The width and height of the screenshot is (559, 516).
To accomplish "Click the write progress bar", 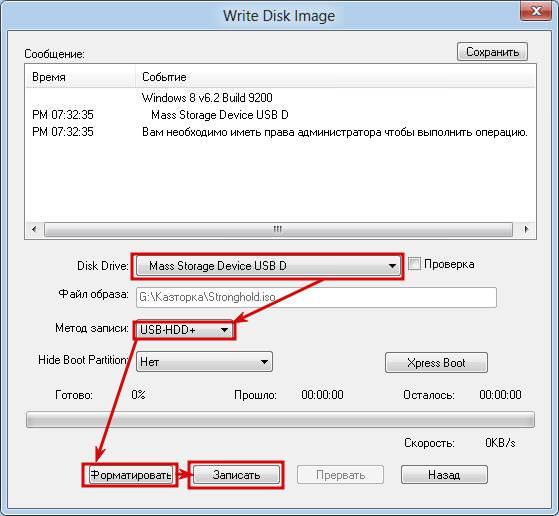I will (280, 419).
